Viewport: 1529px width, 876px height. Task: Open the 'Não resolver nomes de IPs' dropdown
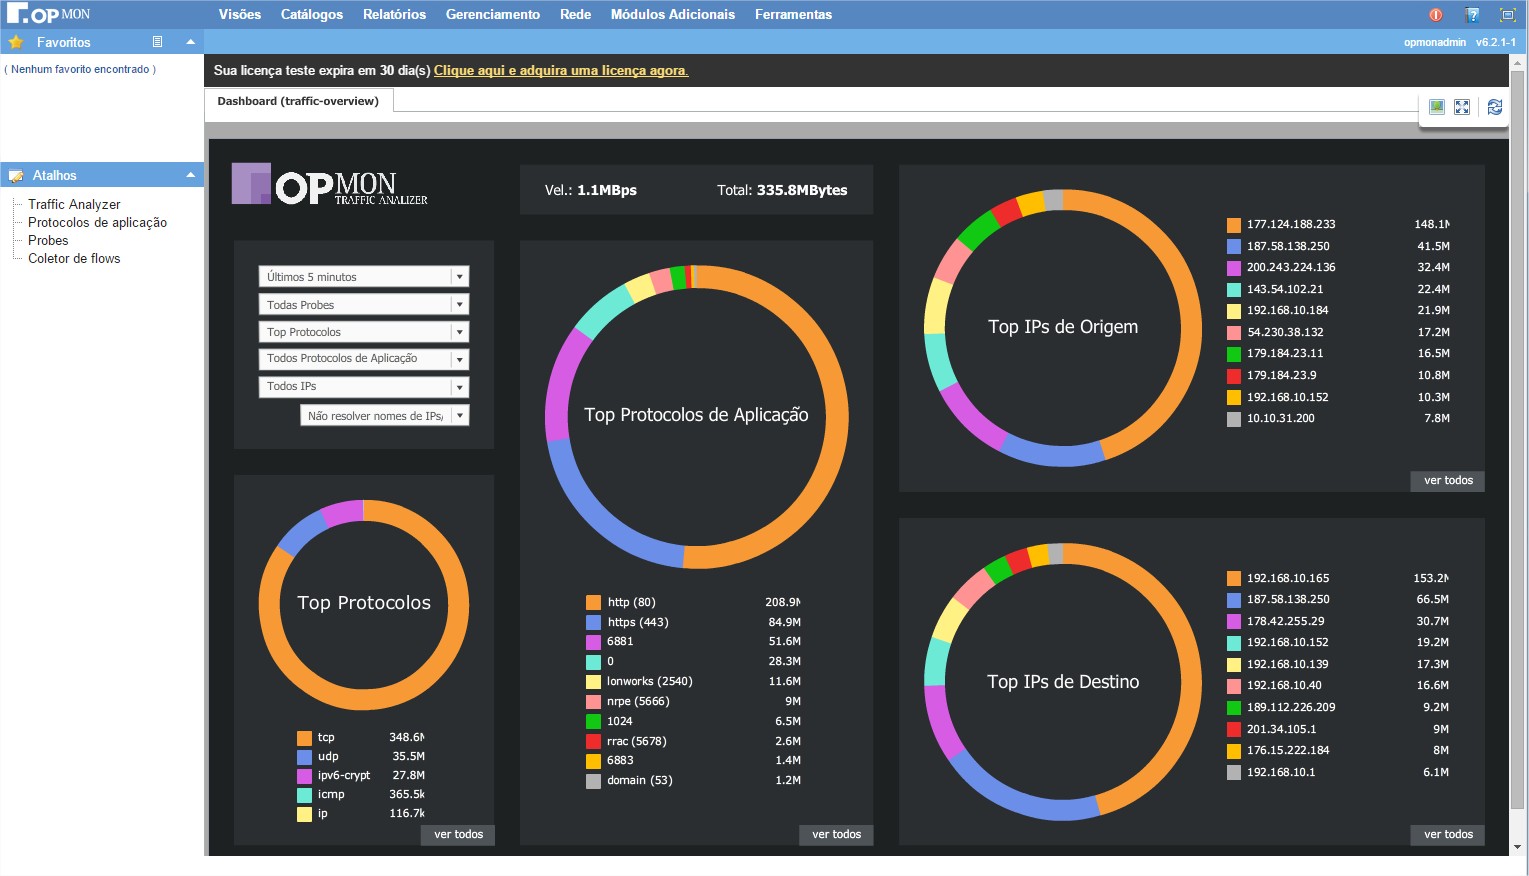[x=459, y=416]
